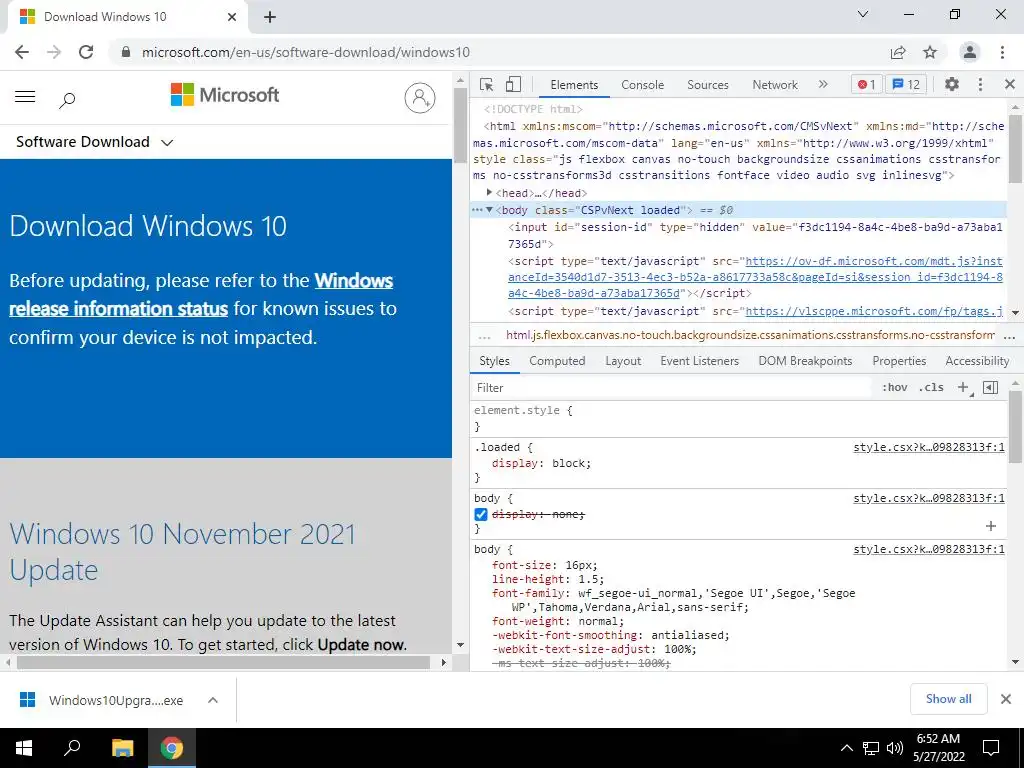Viewport: 1024px width, 768px height.
Task: Collapse the body element node
Action: (489, 210)
